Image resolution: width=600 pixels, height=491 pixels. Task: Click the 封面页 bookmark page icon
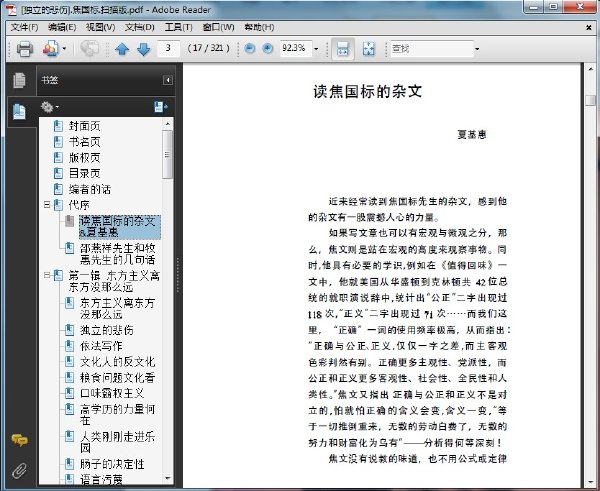coord(58,126)
